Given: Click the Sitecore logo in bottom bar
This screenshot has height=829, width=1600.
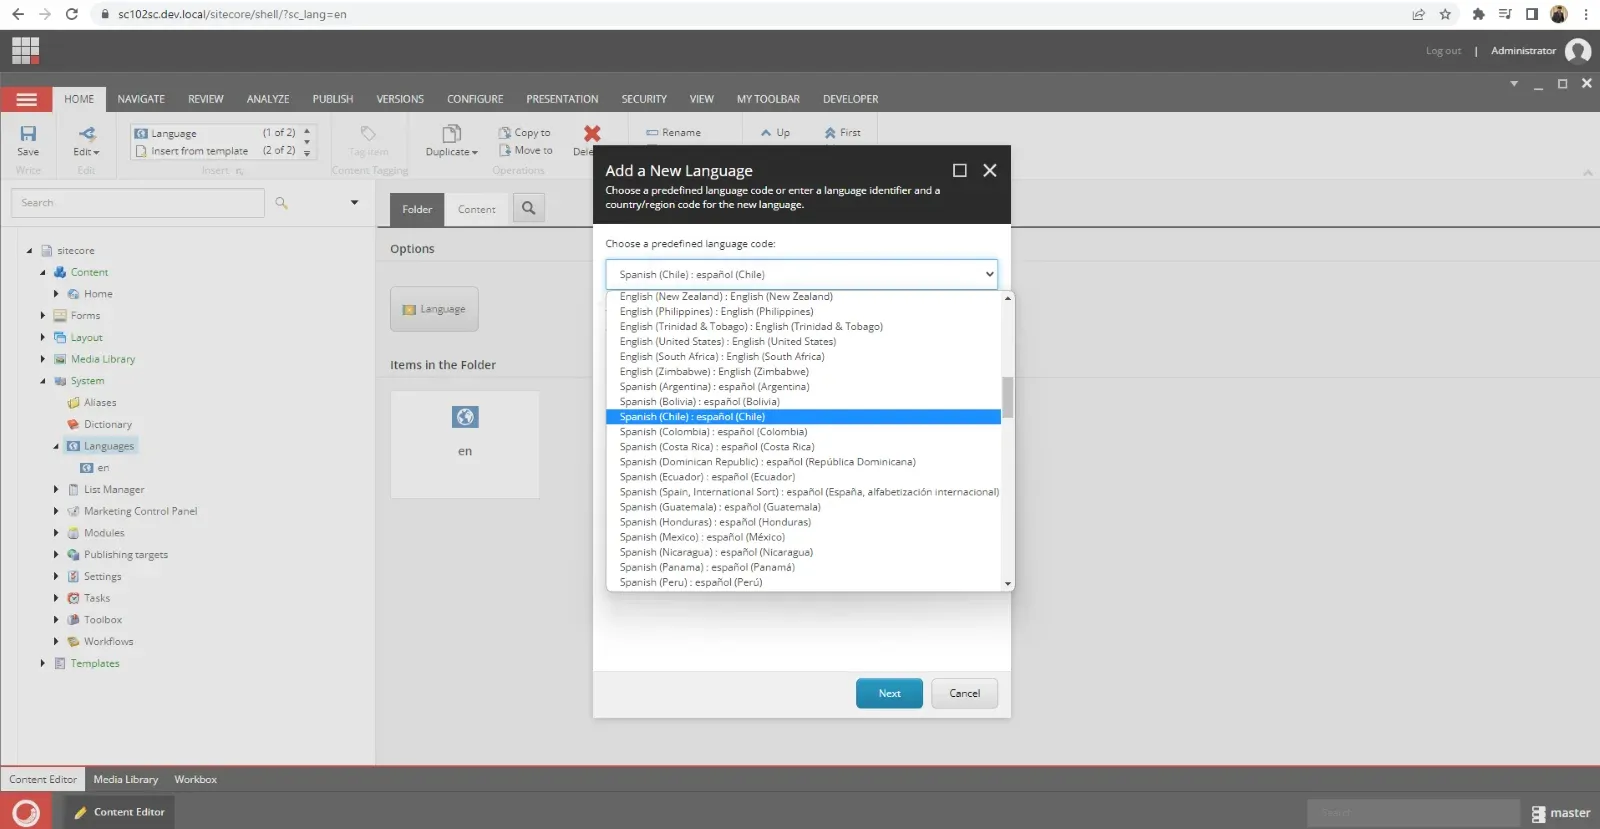Looking at the screenshot, I should 26,811.
